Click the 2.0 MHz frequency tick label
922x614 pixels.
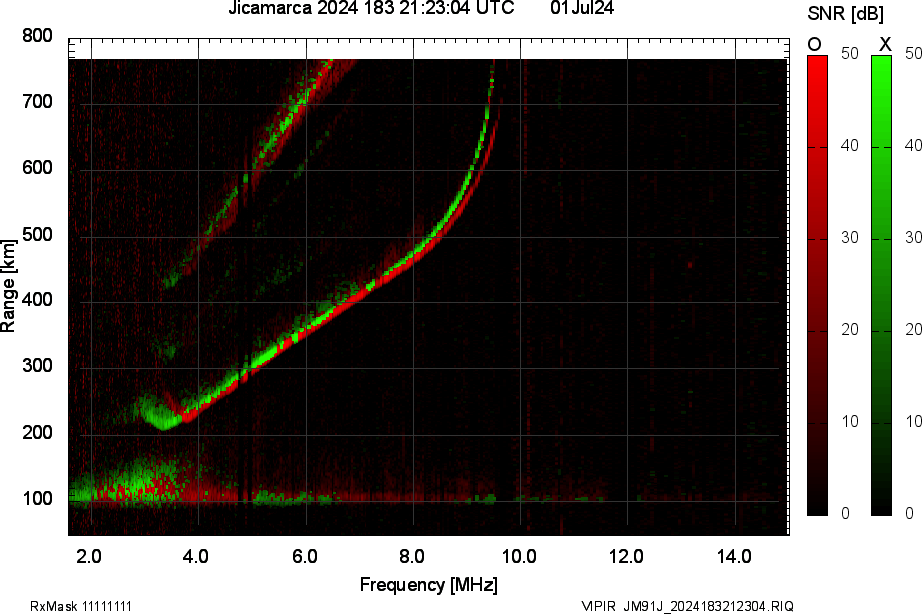click(90, 556)
